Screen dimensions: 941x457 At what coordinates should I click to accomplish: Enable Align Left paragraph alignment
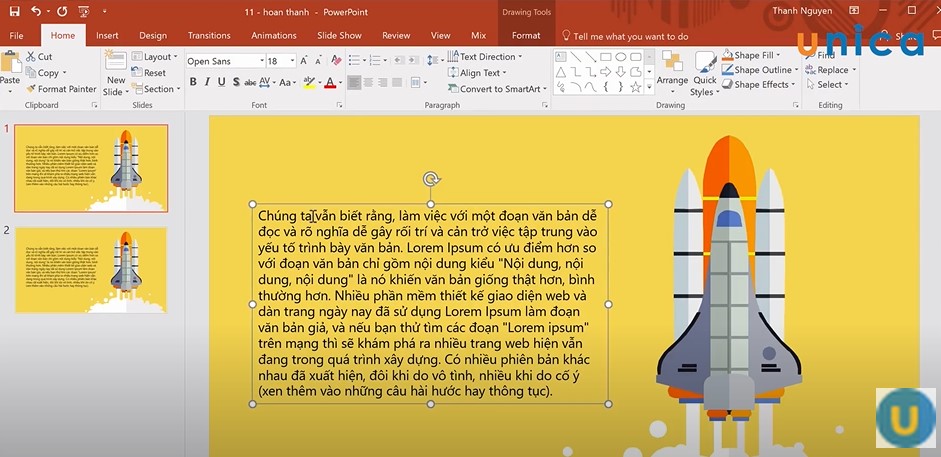pyautogui.click(x=354, y=82)
